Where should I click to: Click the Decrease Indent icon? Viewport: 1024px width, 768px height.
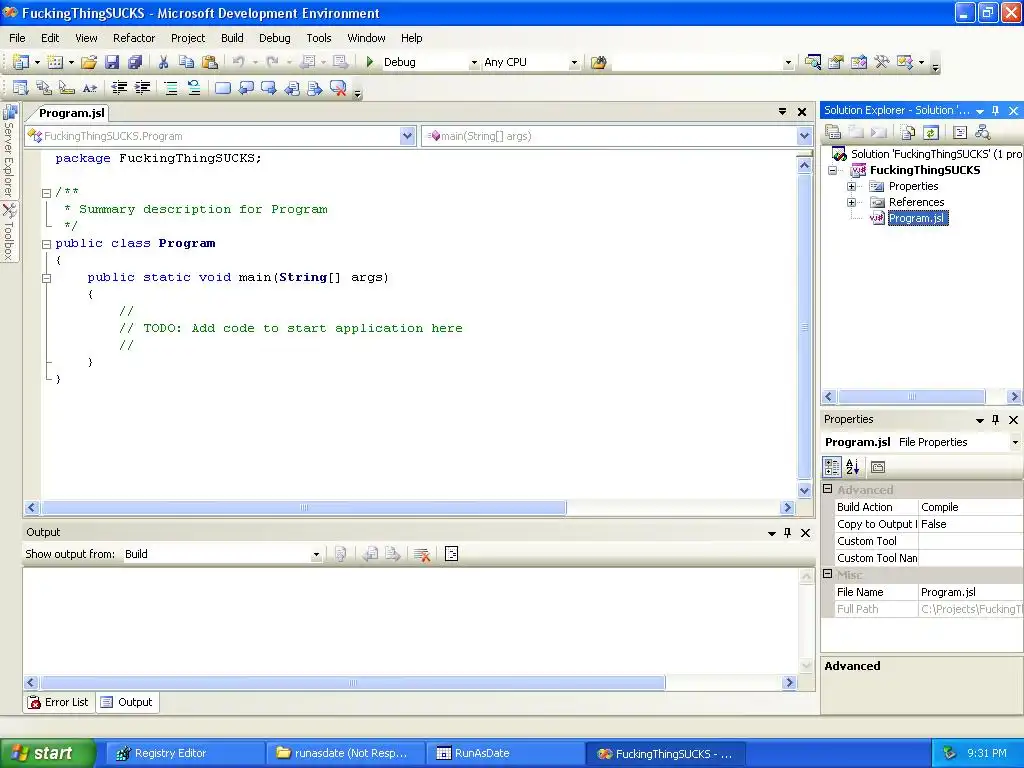pos(119,88)
